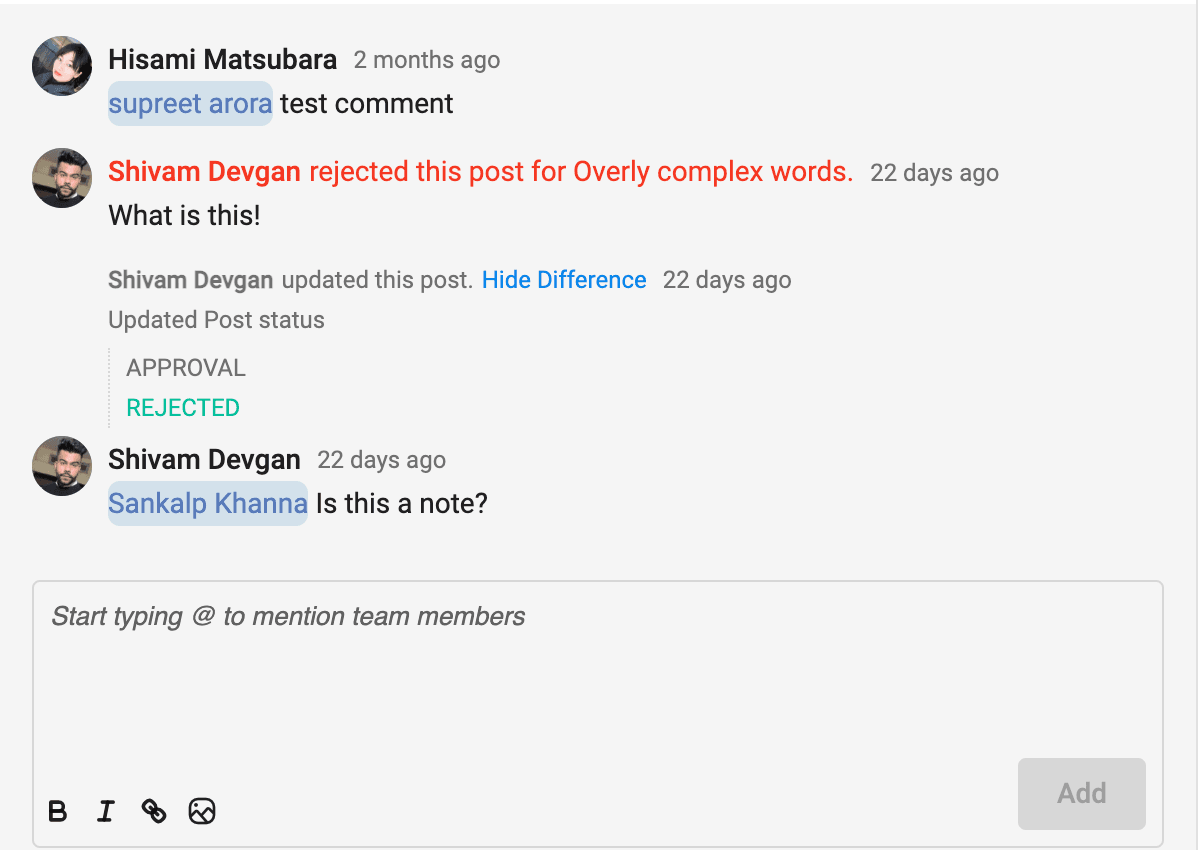Click the green REJECTED status text
This screenshot has width=1198, height=850.
pos(183,408)
